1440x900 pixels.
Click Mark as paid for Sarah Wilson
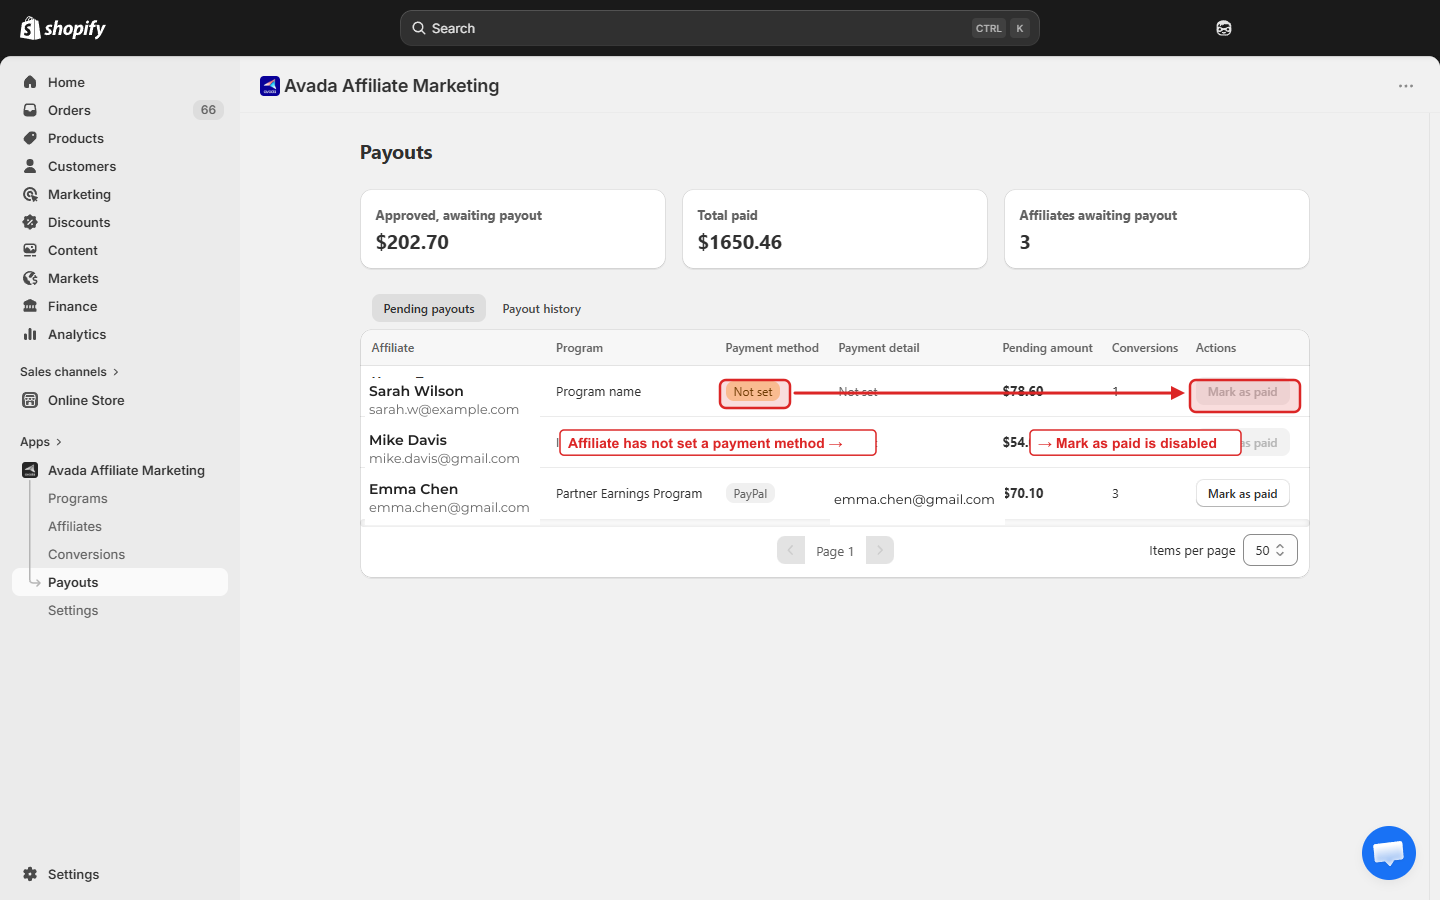coord(1242,392)
